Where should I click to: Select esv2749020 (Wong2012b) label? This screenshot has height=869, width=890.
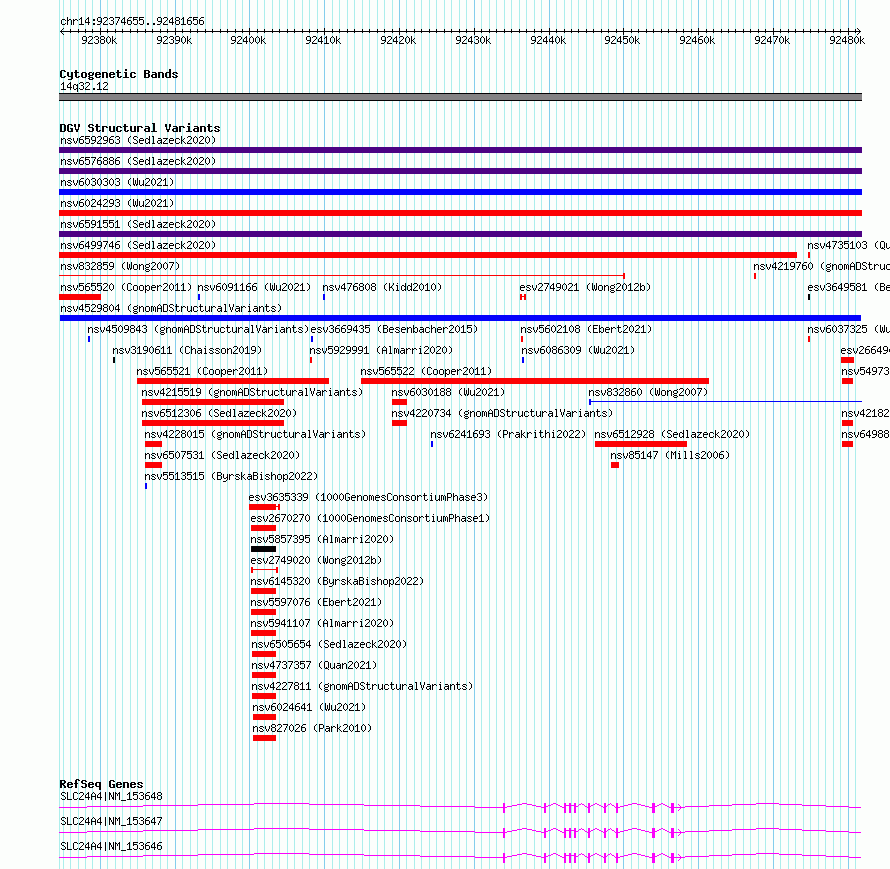(x=316, y=560)
